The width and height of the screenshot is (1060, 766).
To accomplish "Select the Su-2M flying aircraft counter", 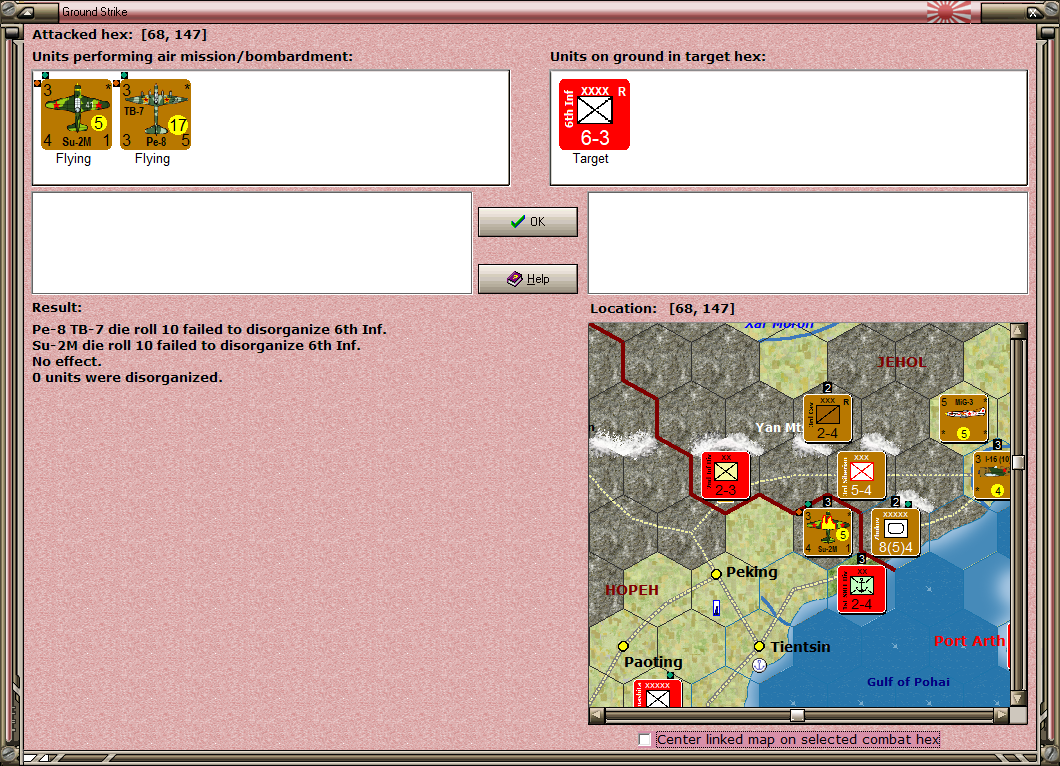I will pyautogui.click(x=76, y=114).
